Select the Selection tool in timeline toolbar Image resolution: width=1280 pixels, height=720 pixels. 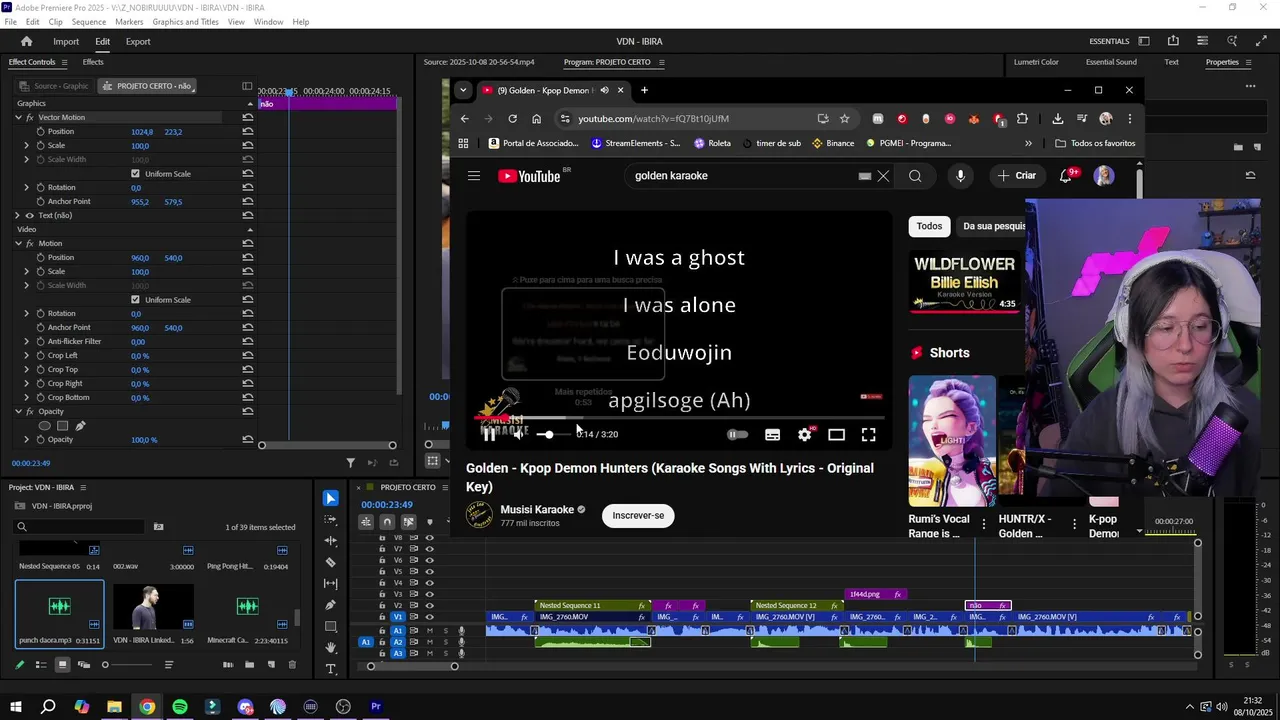click(x=331, y=498)
